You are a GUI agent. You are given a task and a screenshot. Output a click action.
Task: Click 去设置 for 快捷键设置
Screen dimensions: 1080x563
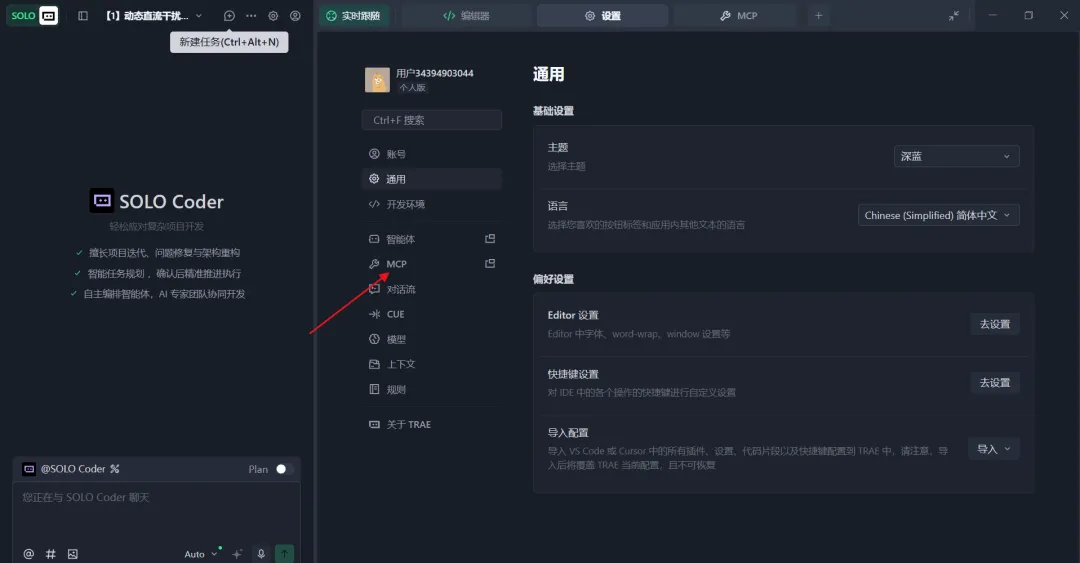(995, 382)
